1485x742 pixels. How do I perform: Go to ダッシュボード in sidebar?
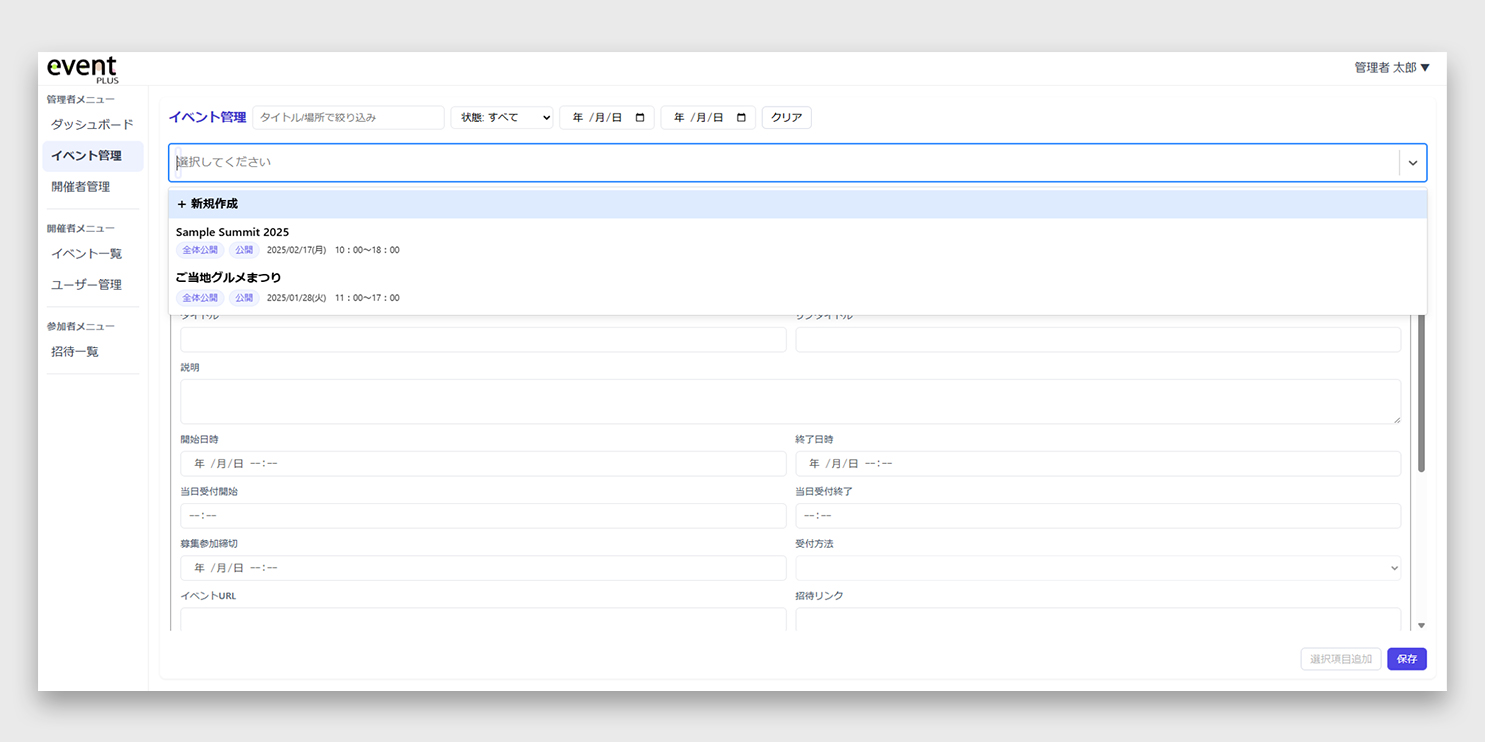point(92,125)
